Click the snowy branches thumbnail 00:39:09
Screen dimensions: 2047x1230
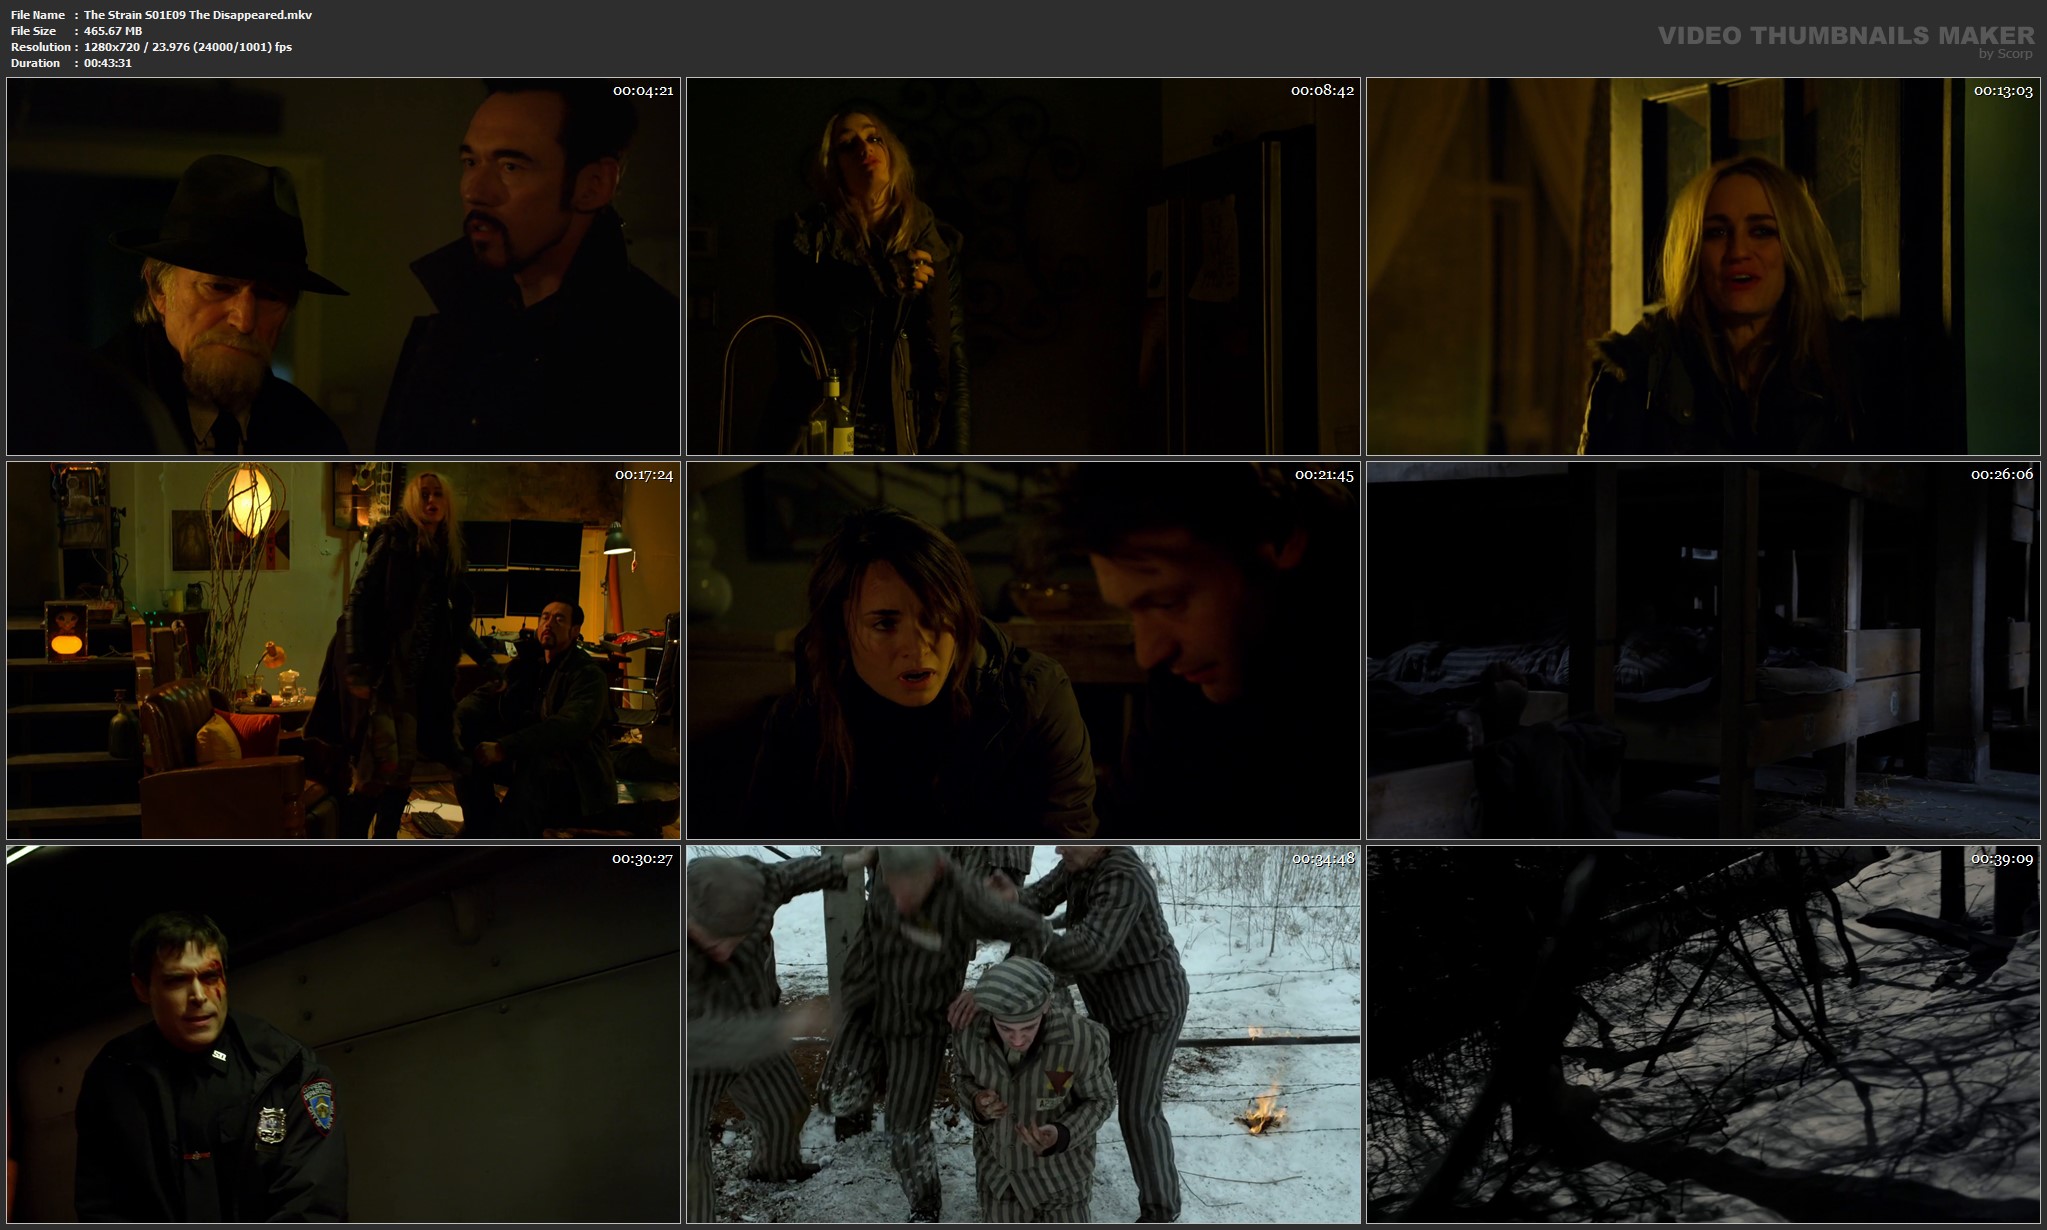pos(1703,1034)
